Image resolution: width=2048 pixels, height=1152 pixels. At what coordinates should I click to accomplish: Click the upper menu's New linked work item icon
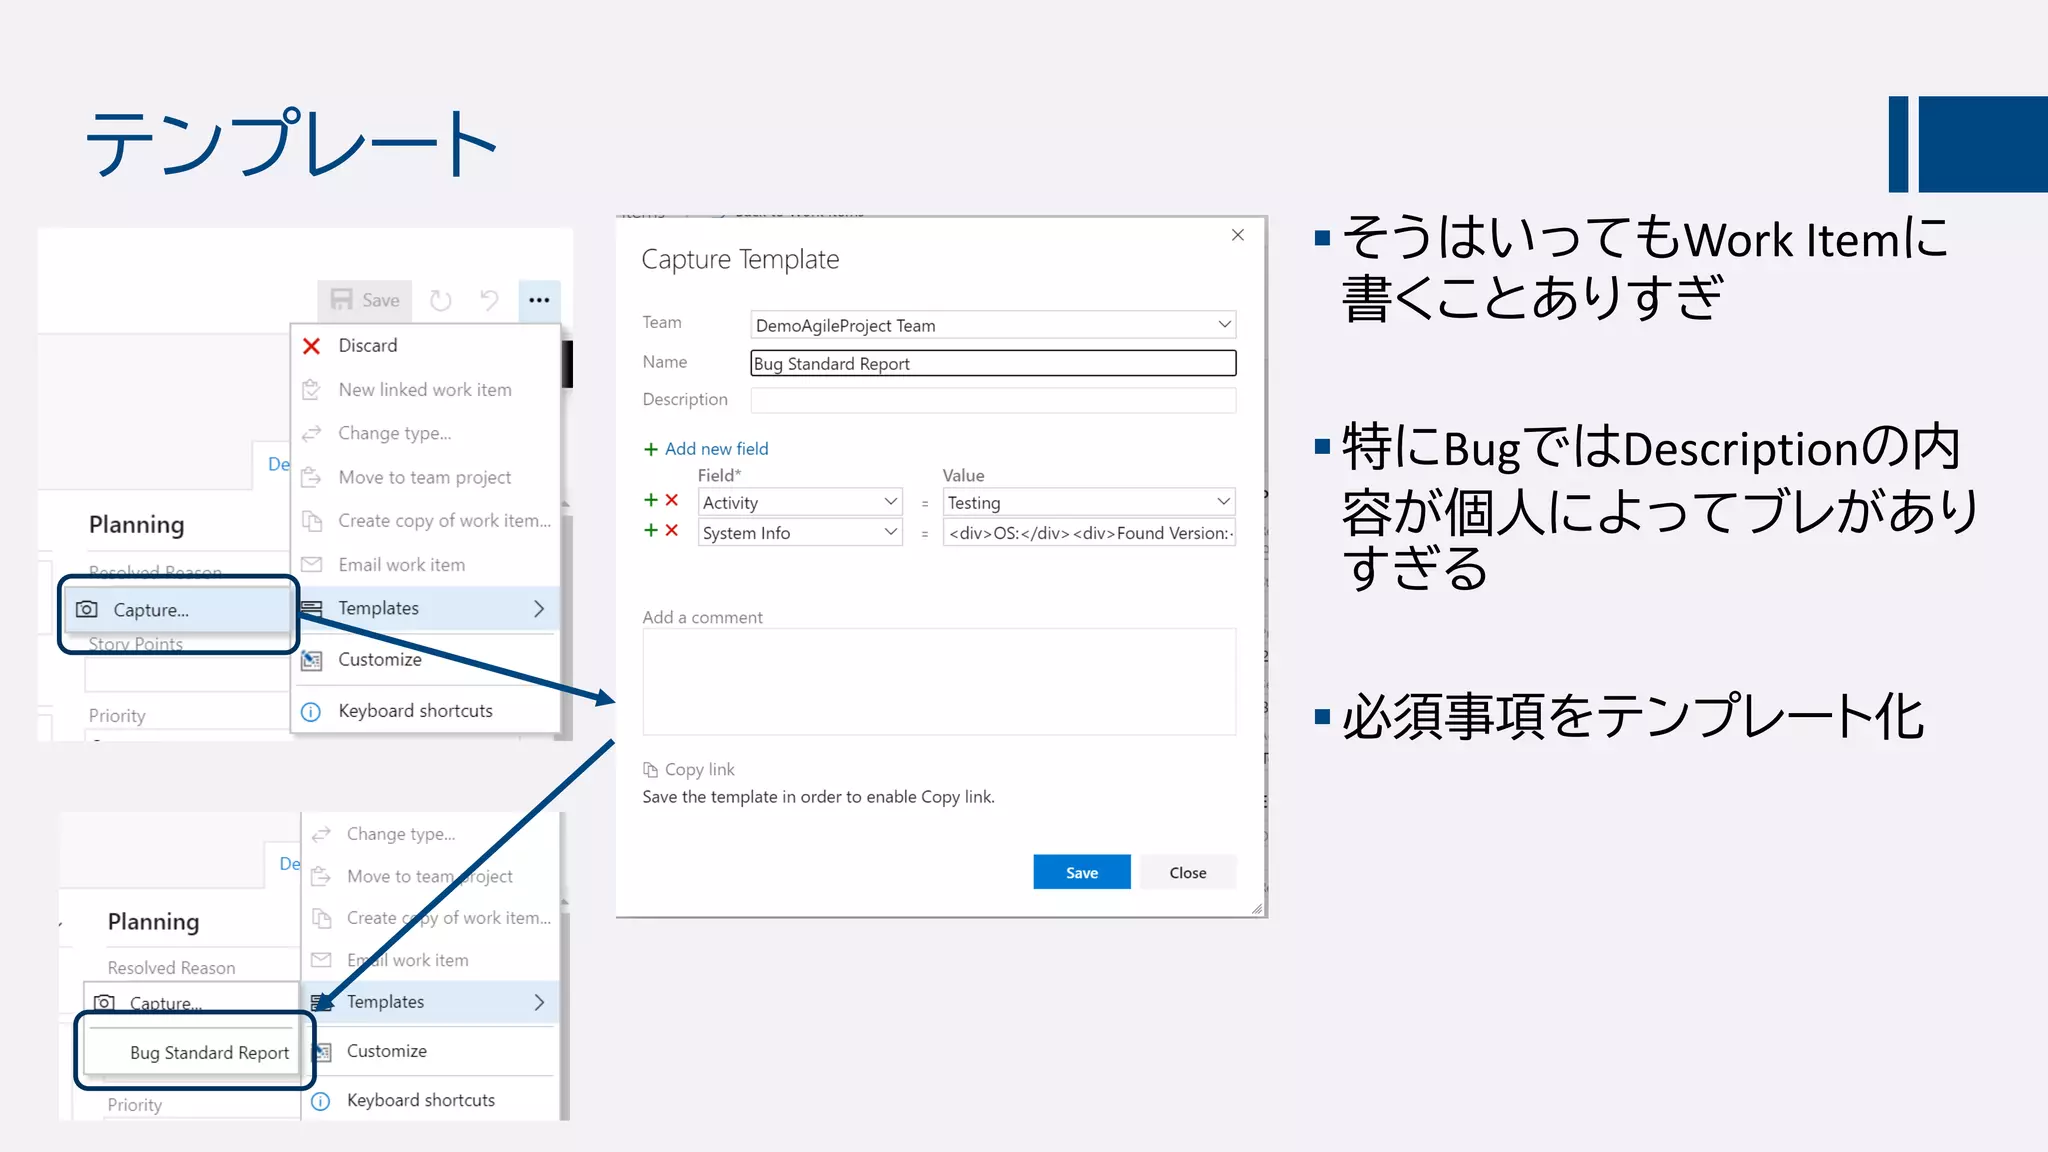coord(312,390)
